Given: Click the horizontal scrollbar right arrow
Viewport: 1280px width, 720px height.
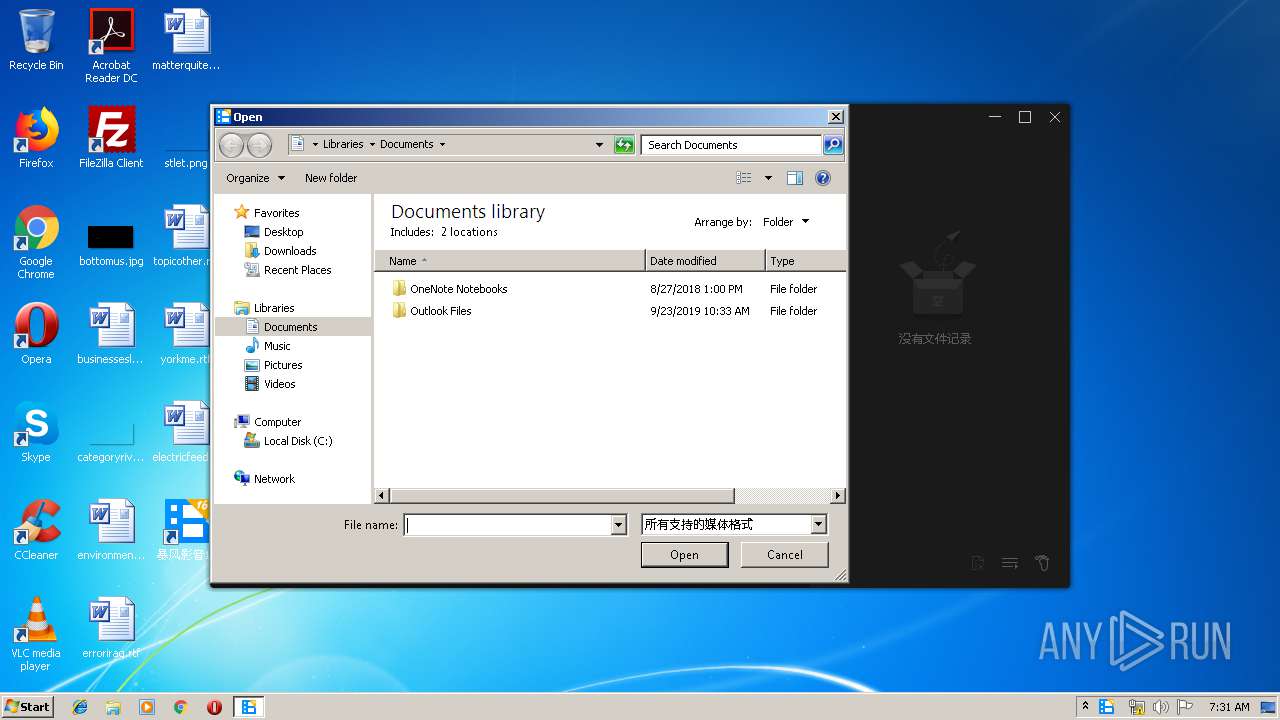Looking at the screenshot, I should (838, 496).
